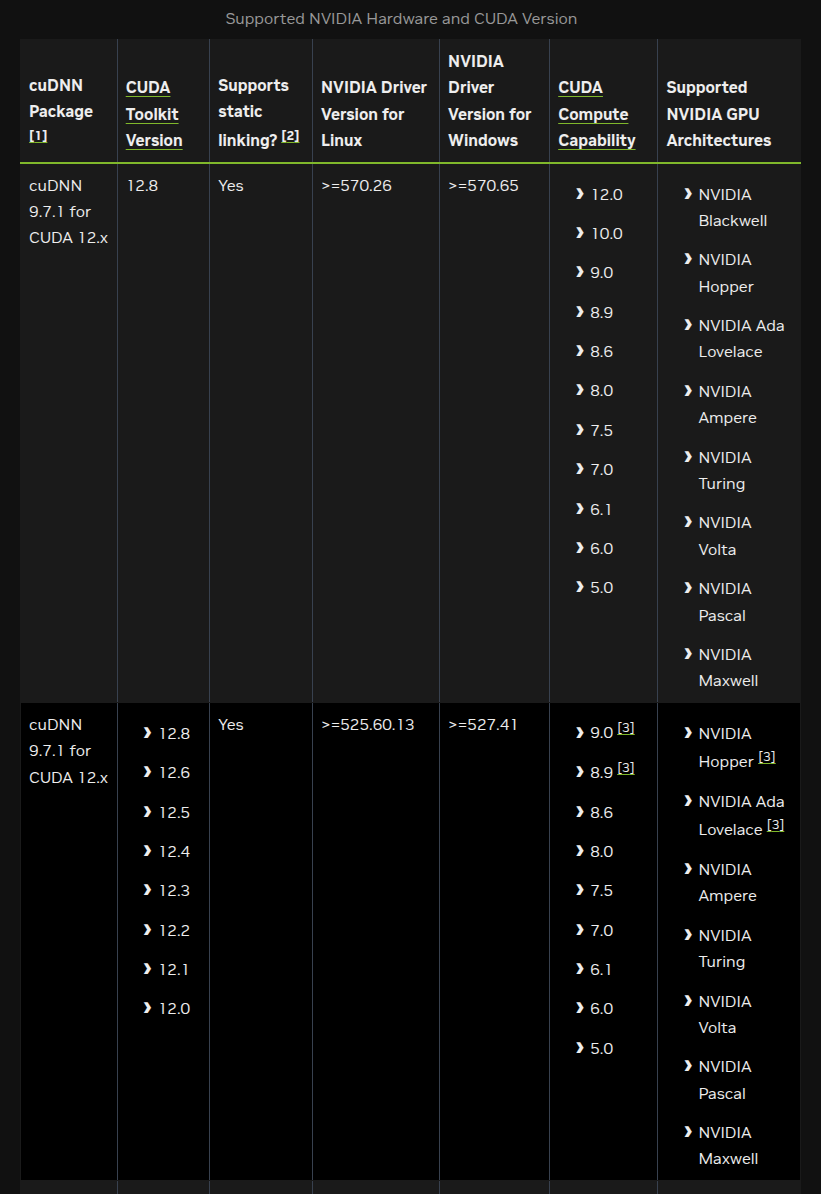821x1194 pixels.
Task: Click NVIDIA Maxwell in the >=570.26 row
Action: coord(728,668)
